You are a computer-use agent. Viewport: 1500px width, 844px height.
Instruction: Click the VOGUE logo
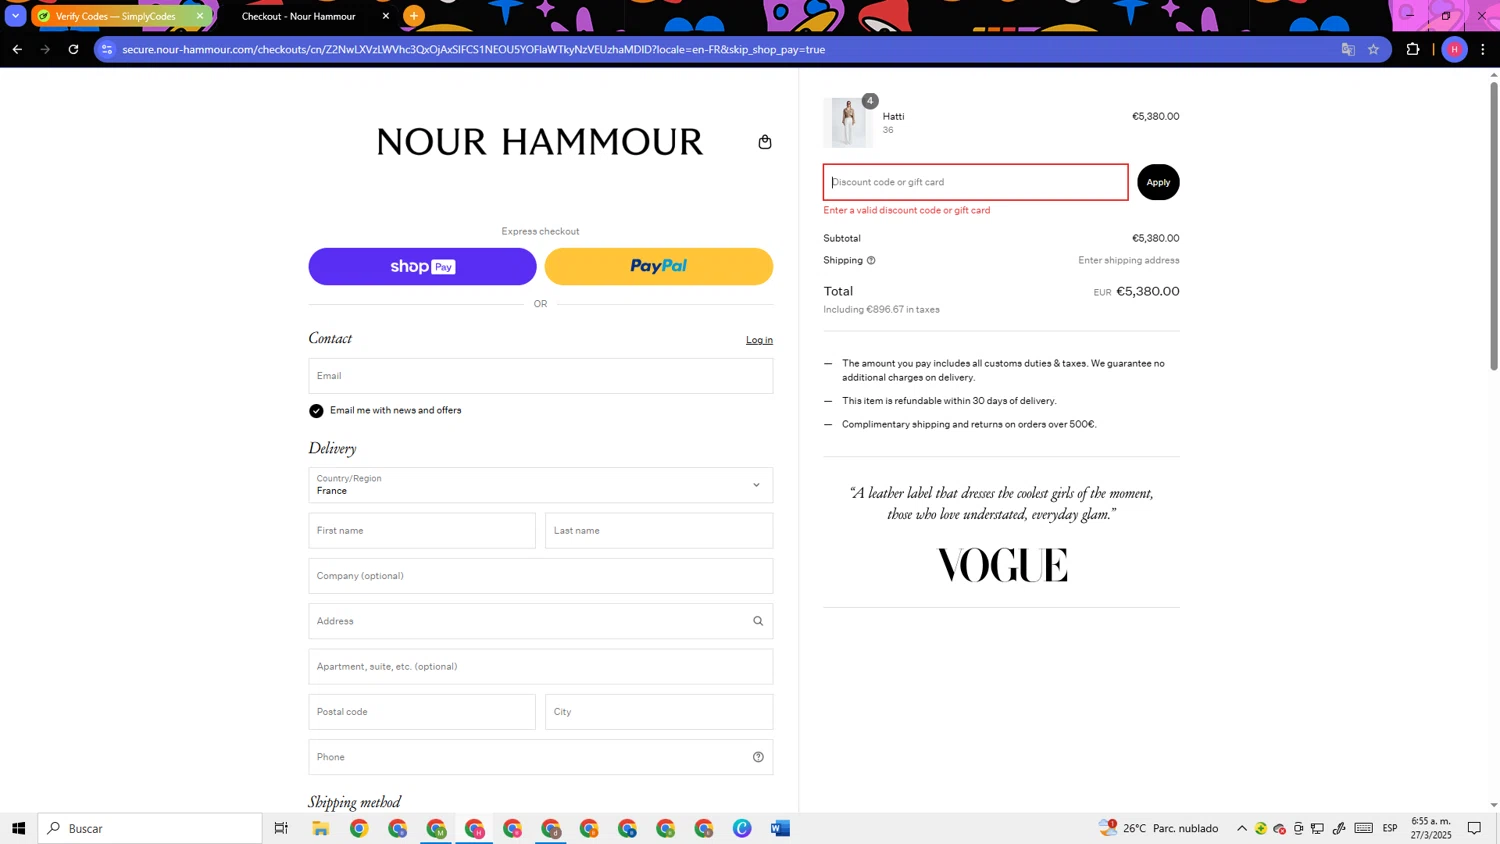1002,566
